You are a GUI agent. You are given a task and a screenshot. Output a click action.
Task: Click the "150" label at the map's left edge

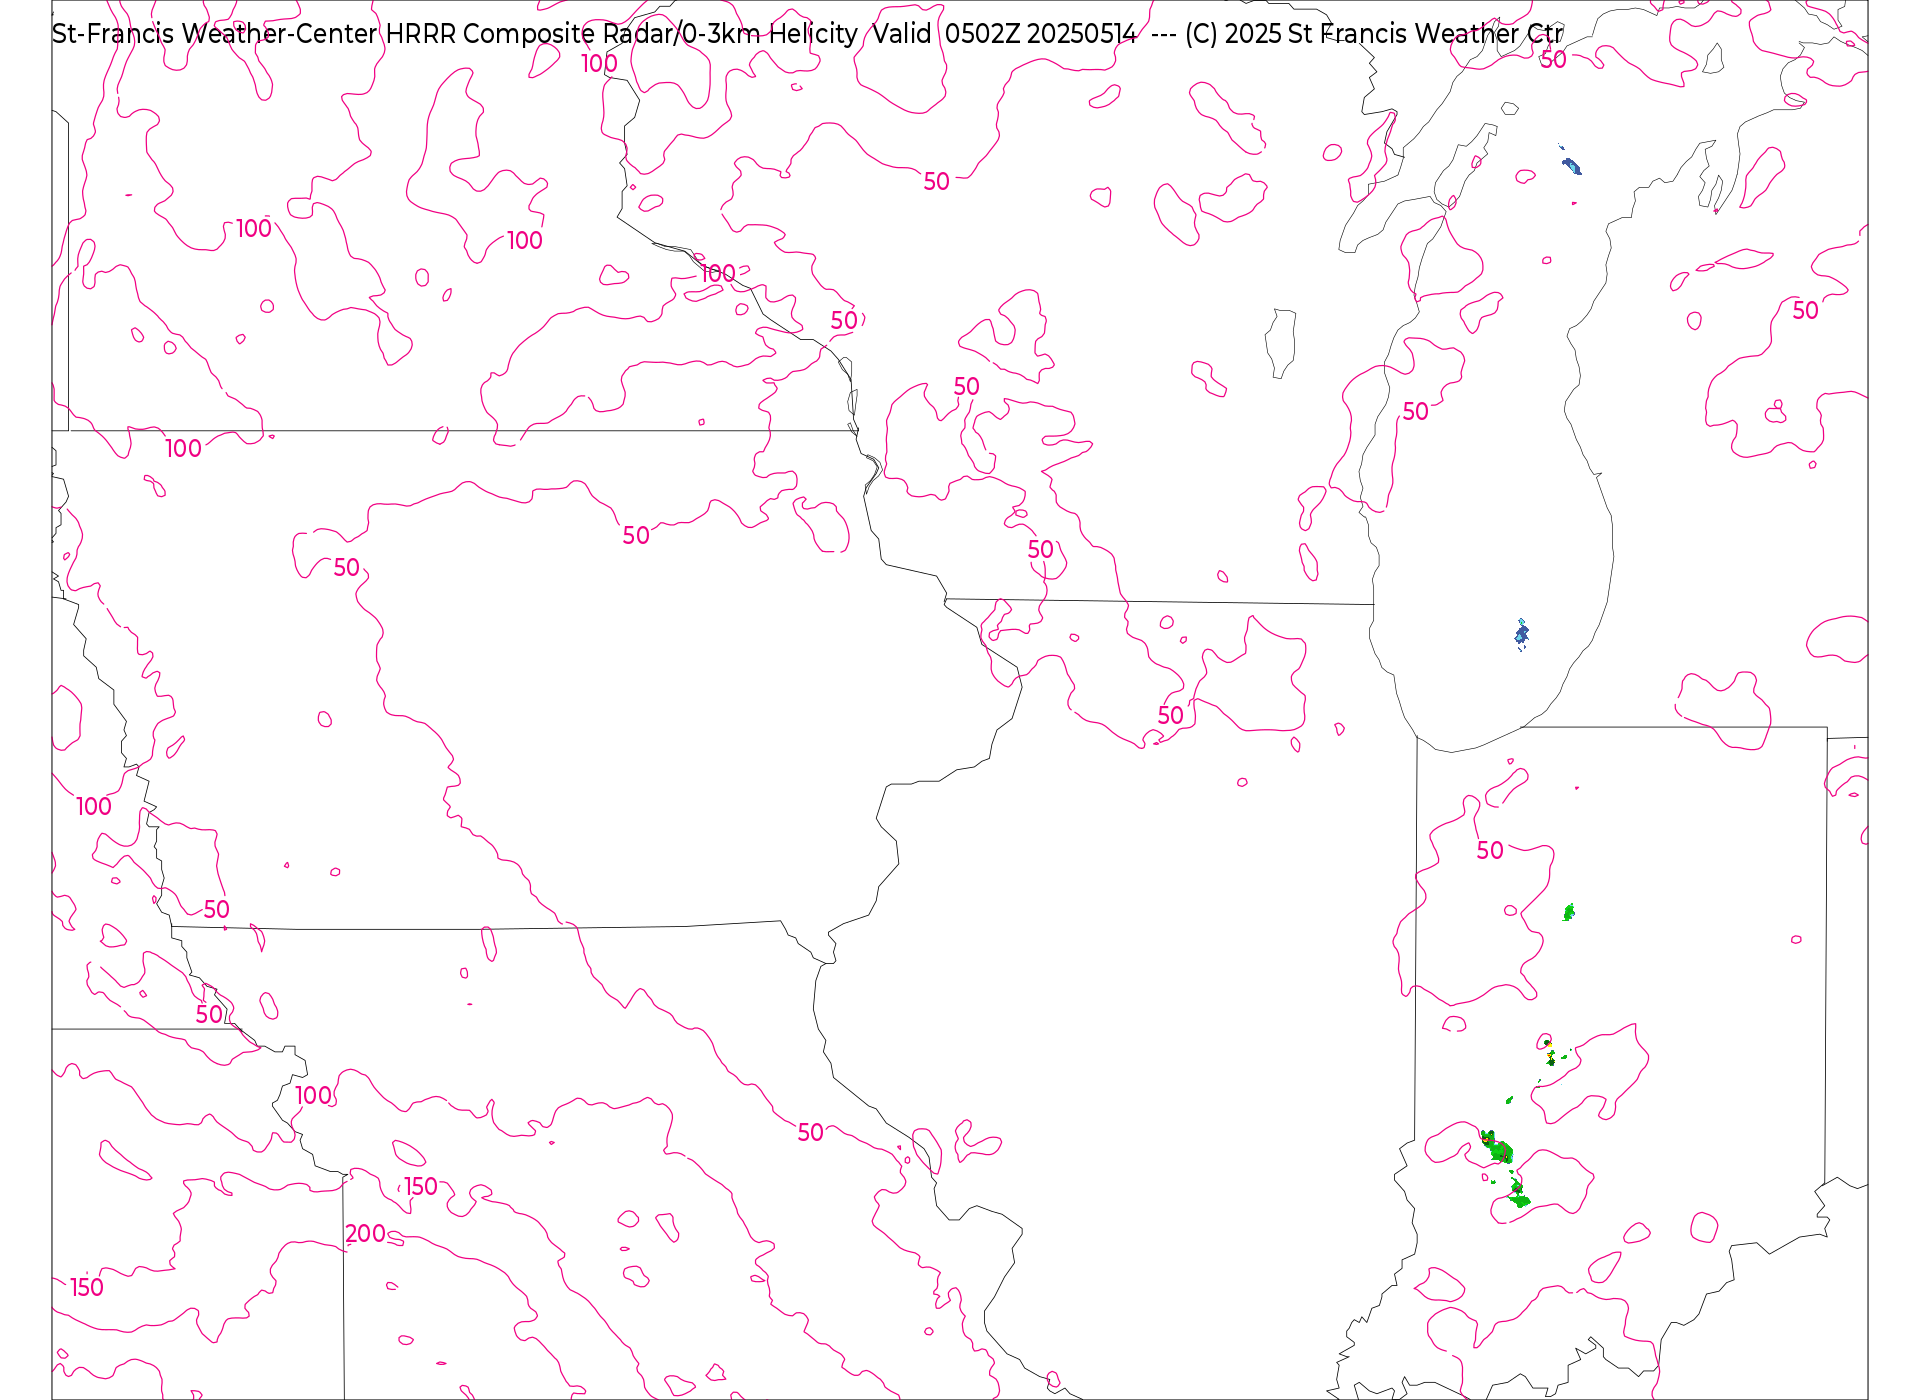87,1287
